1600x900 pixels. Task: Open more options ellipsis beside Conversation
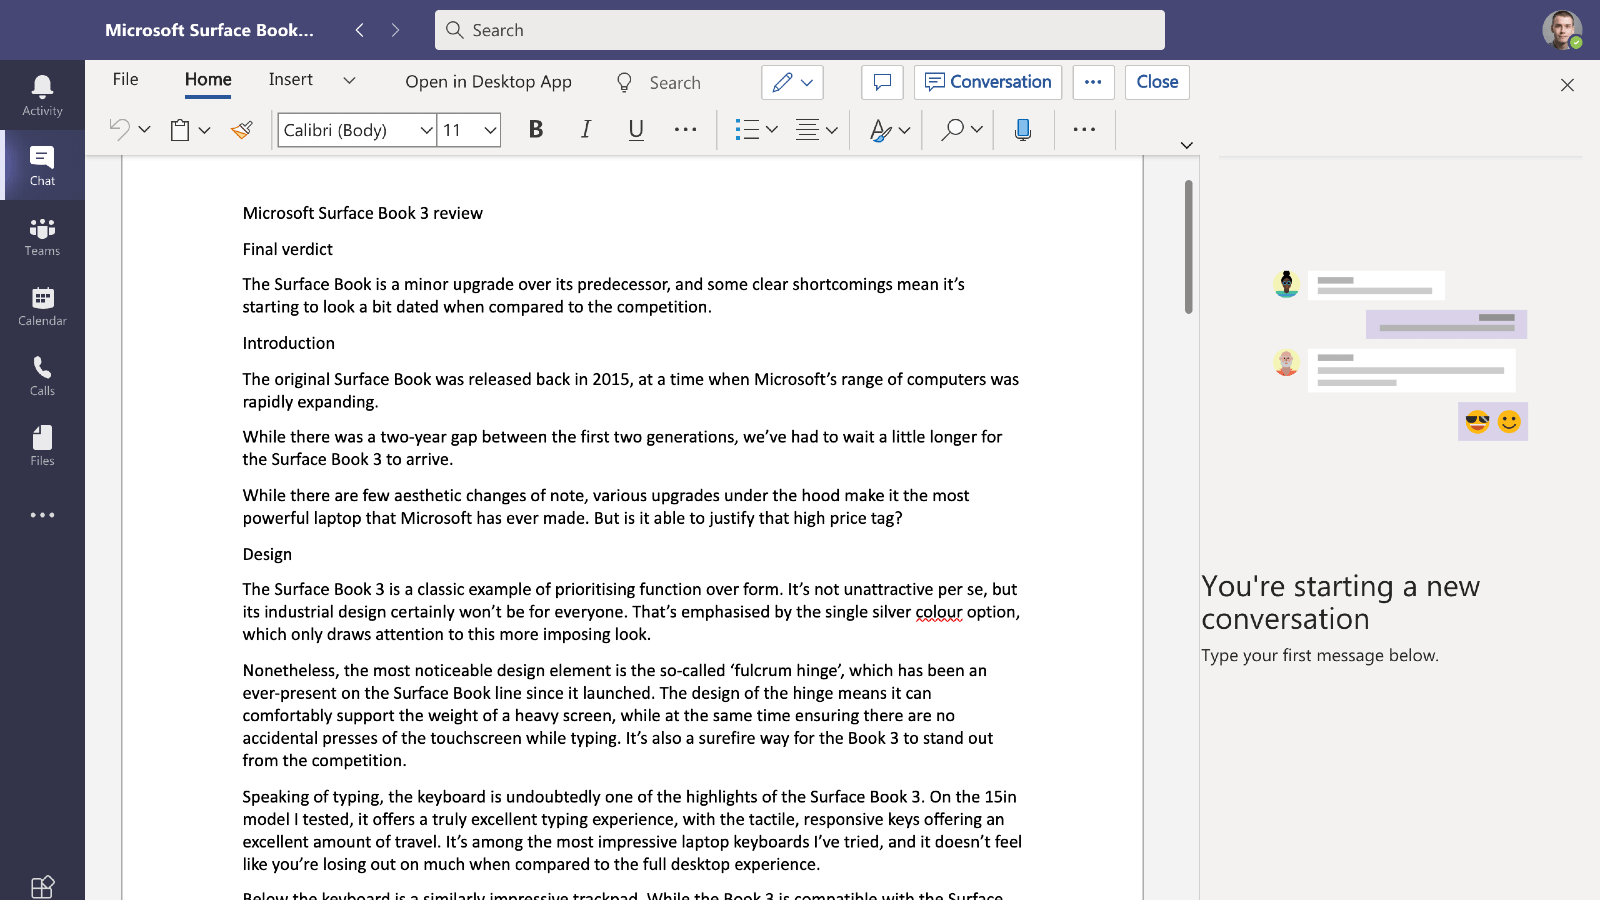(1093, 82)
